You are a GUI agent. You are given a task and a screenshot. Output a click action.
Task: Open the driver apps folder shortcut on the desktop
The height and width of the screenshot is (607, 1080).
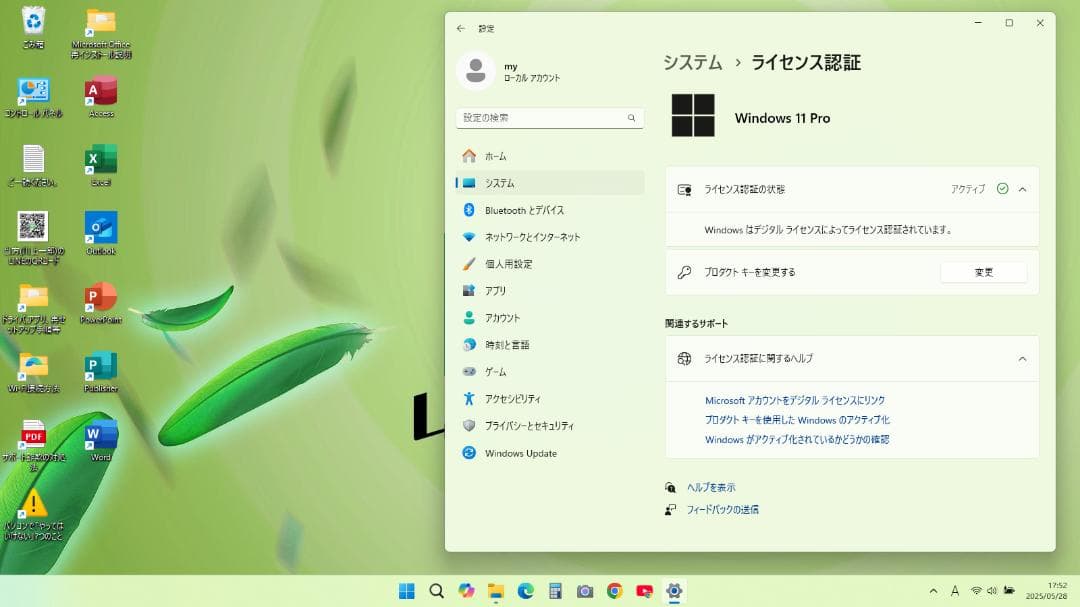33,307
